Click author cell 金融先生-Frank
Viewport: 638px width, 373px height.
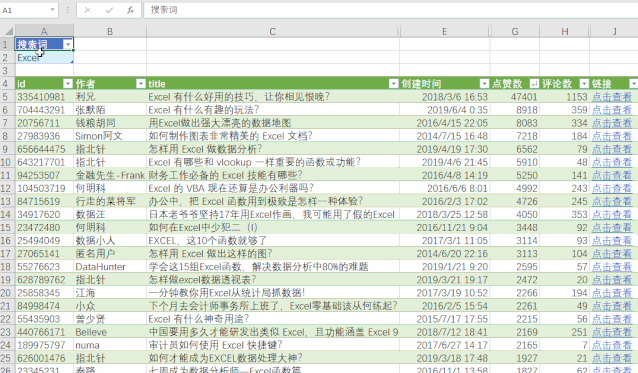110,175
